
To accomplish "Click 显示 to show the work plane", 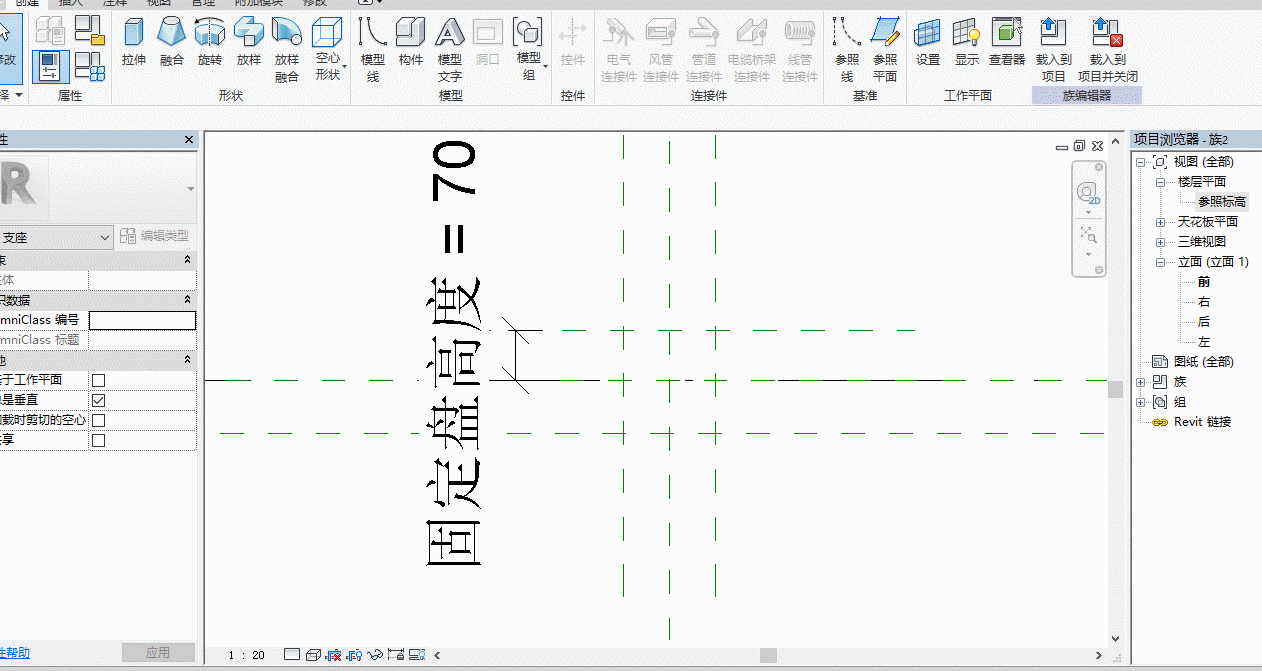I will tap(967, 43).
